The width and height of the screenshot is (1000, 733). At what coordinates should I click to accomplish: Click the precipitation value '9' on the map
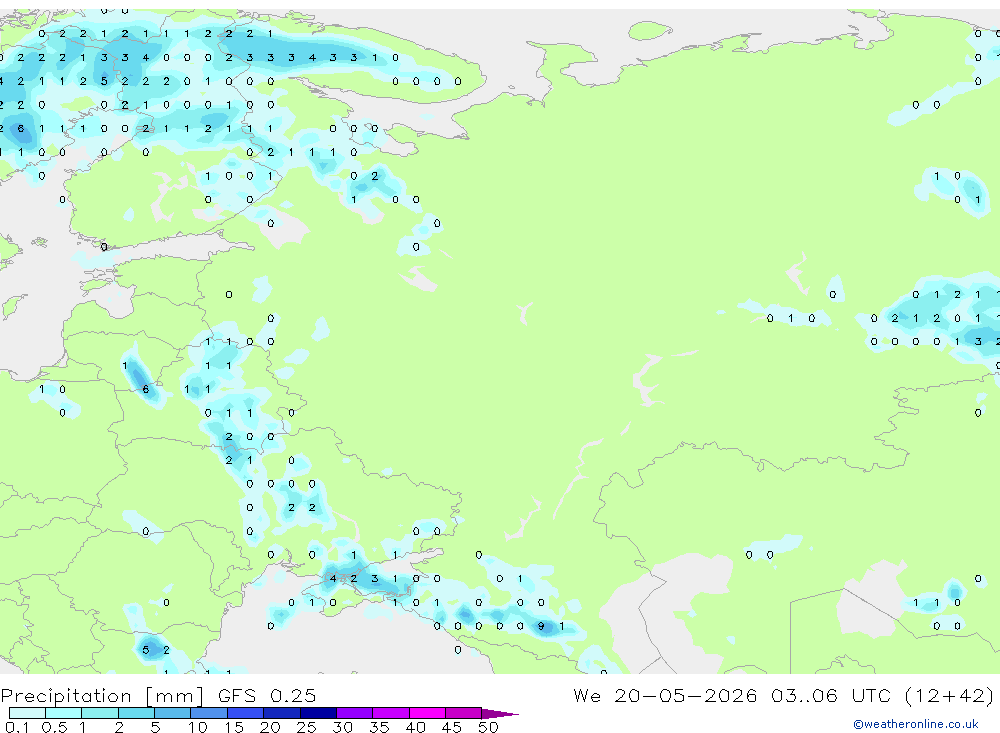point(541,626)
